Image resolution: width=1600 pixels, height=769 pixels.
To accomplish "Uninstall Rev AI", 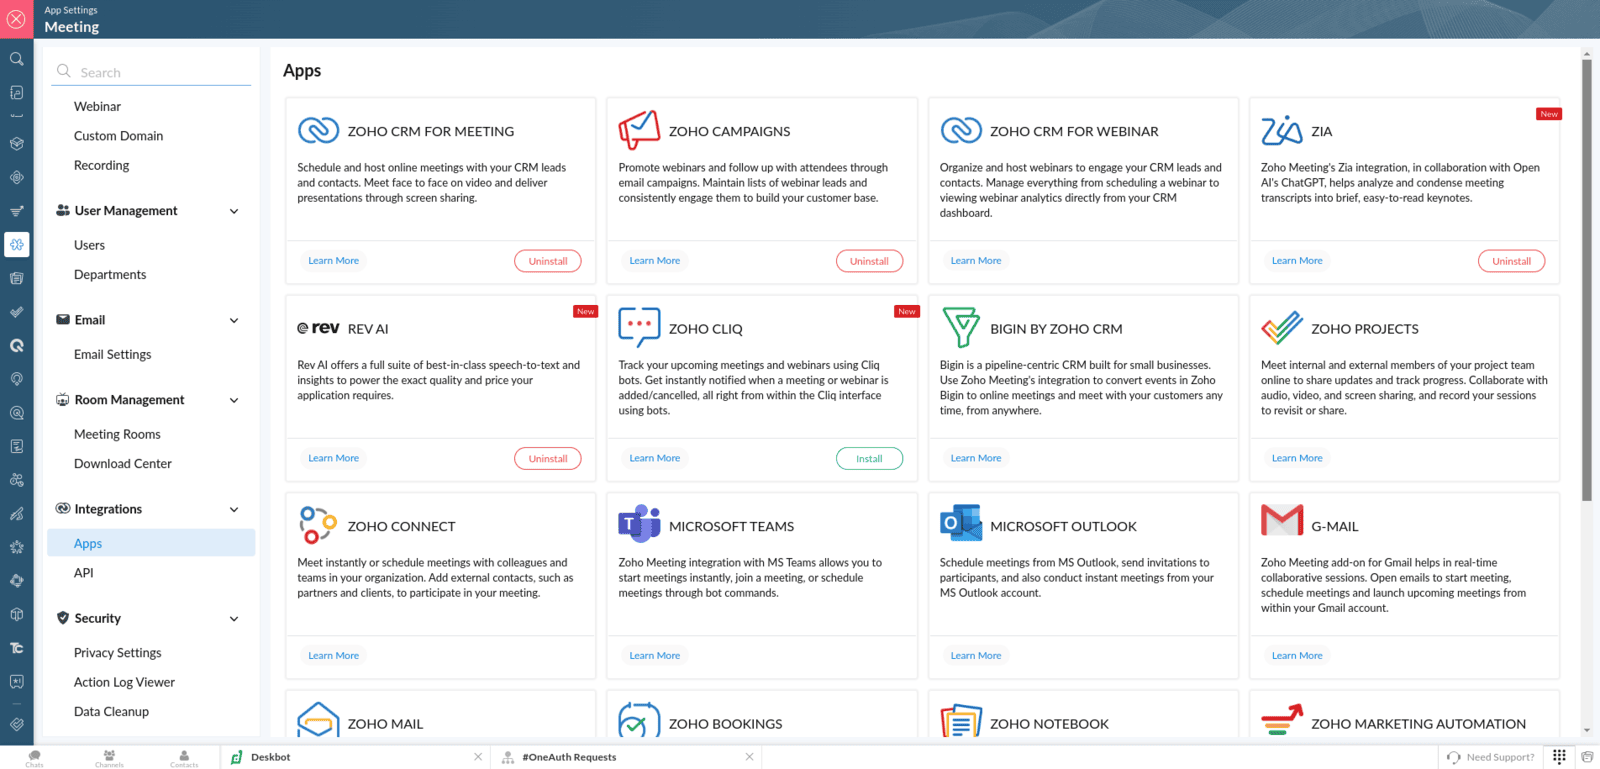I will click(548, 458).
